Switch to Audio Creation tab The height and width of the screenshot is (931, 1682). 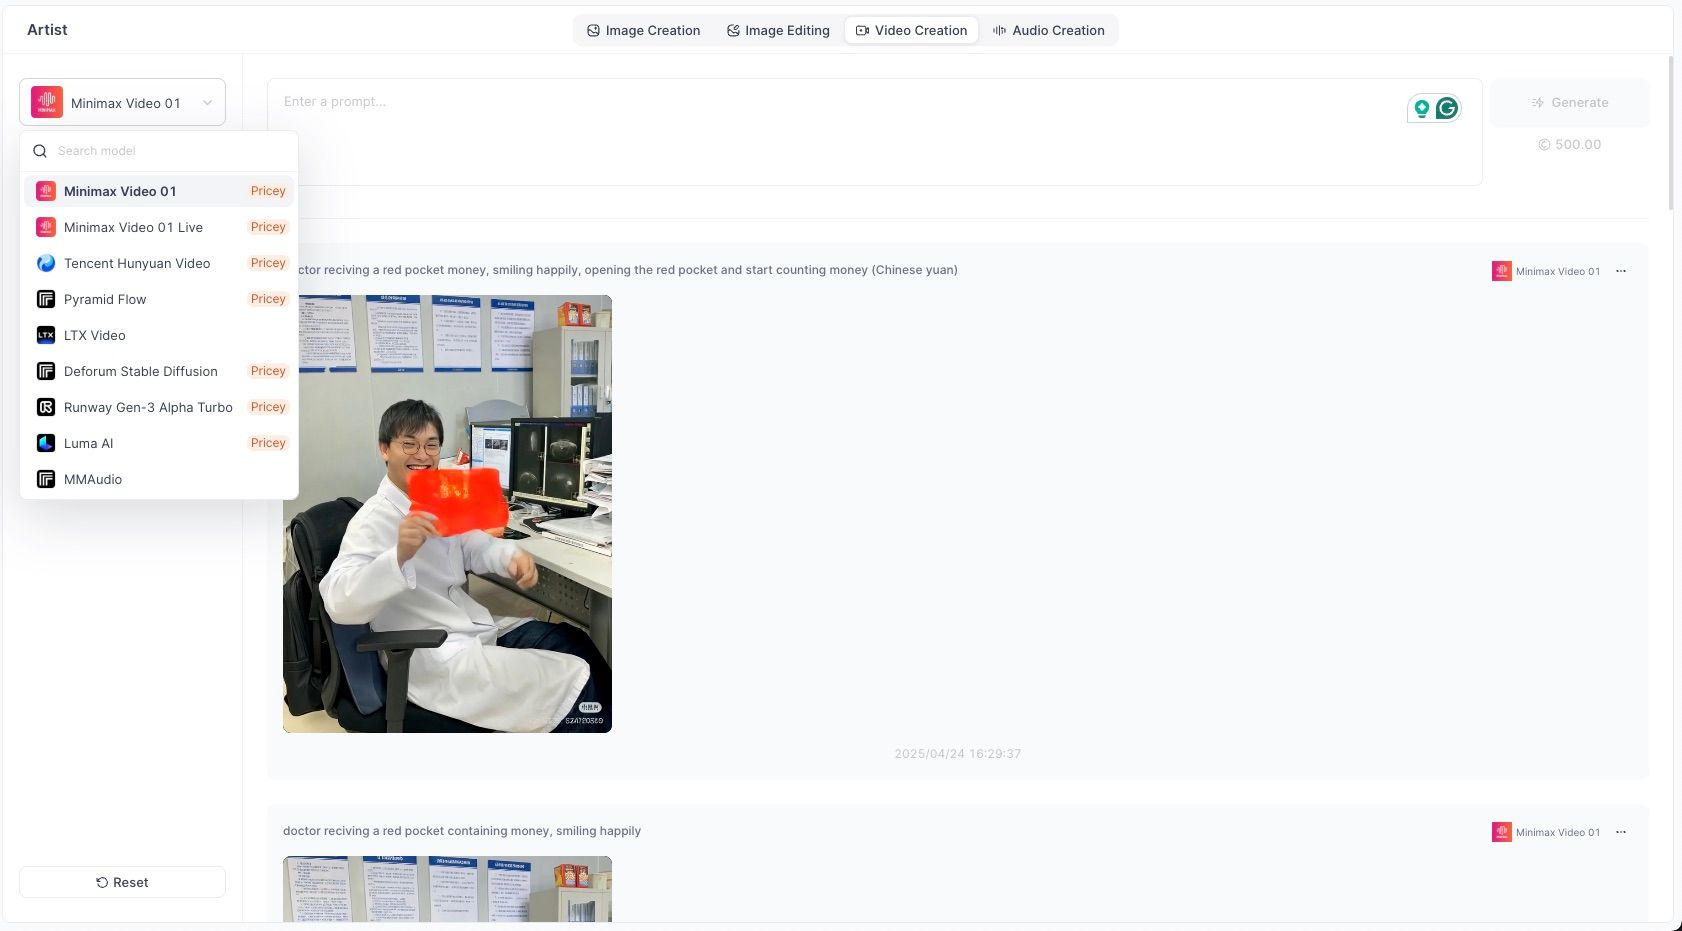point(1048,31)
